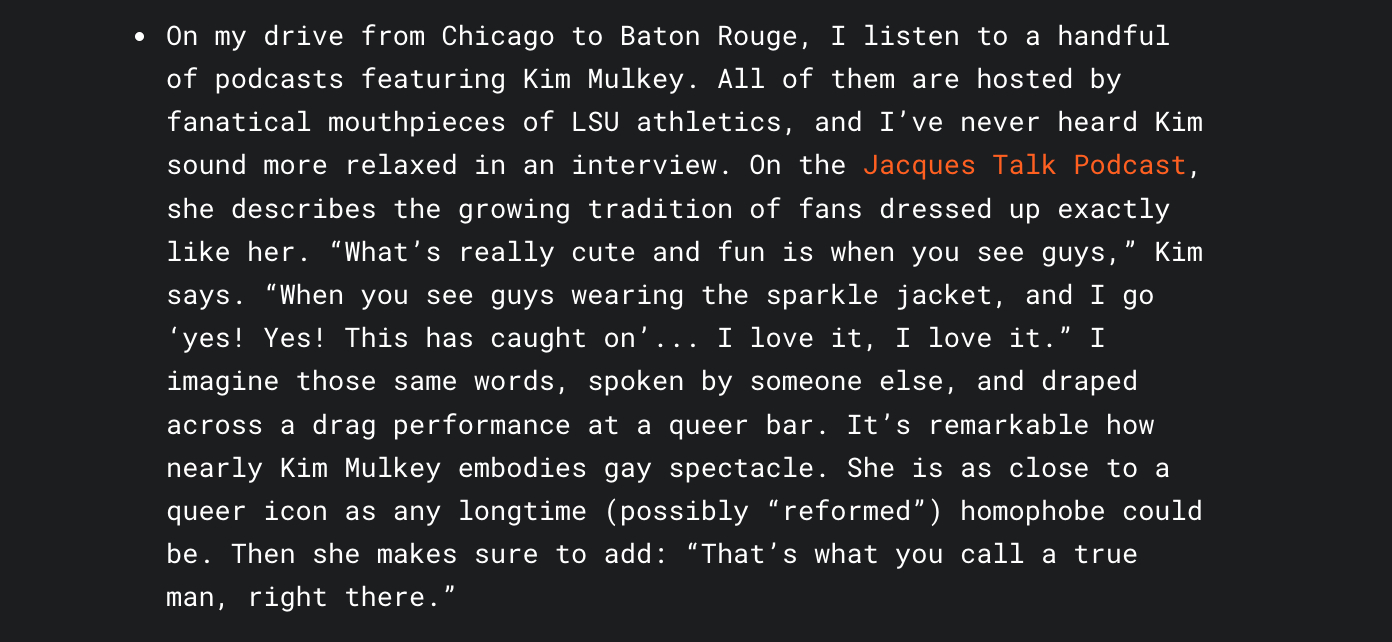
Task: Click the acronym "LSU" in the text
Action: pyautogui.click(x=595, y=122)
